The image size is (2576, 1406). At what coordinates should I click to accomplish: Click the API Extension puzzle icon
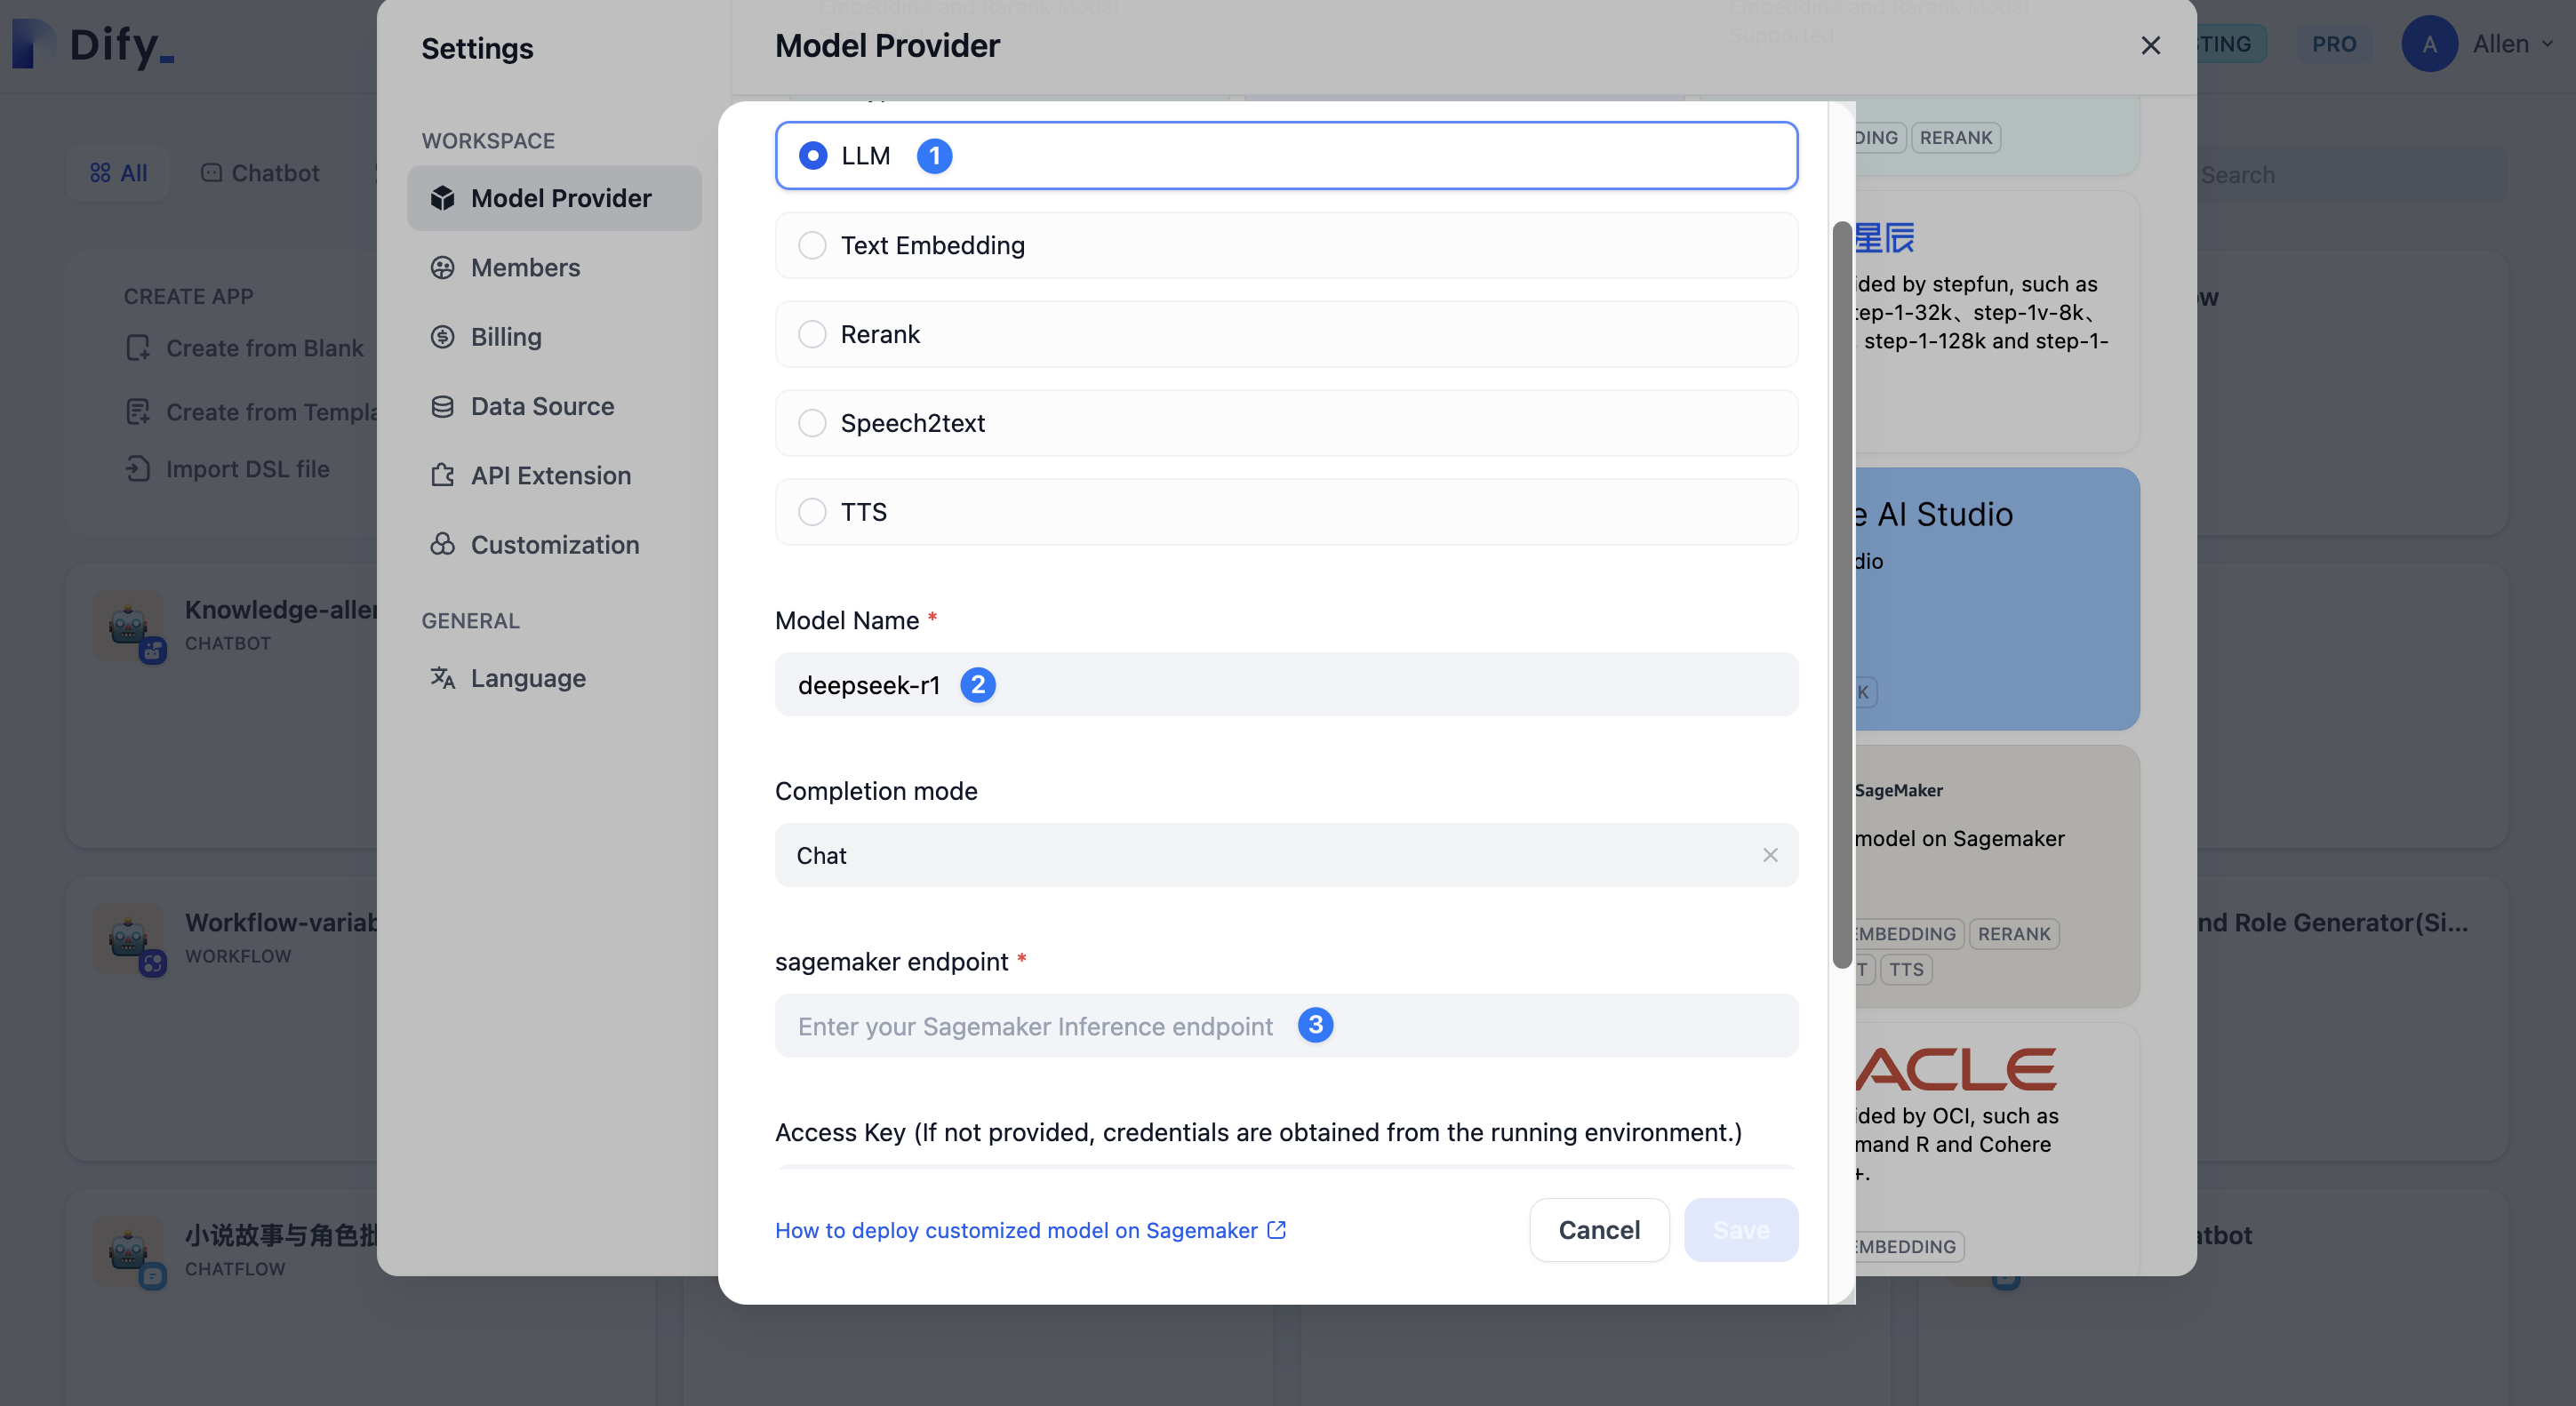442,476
